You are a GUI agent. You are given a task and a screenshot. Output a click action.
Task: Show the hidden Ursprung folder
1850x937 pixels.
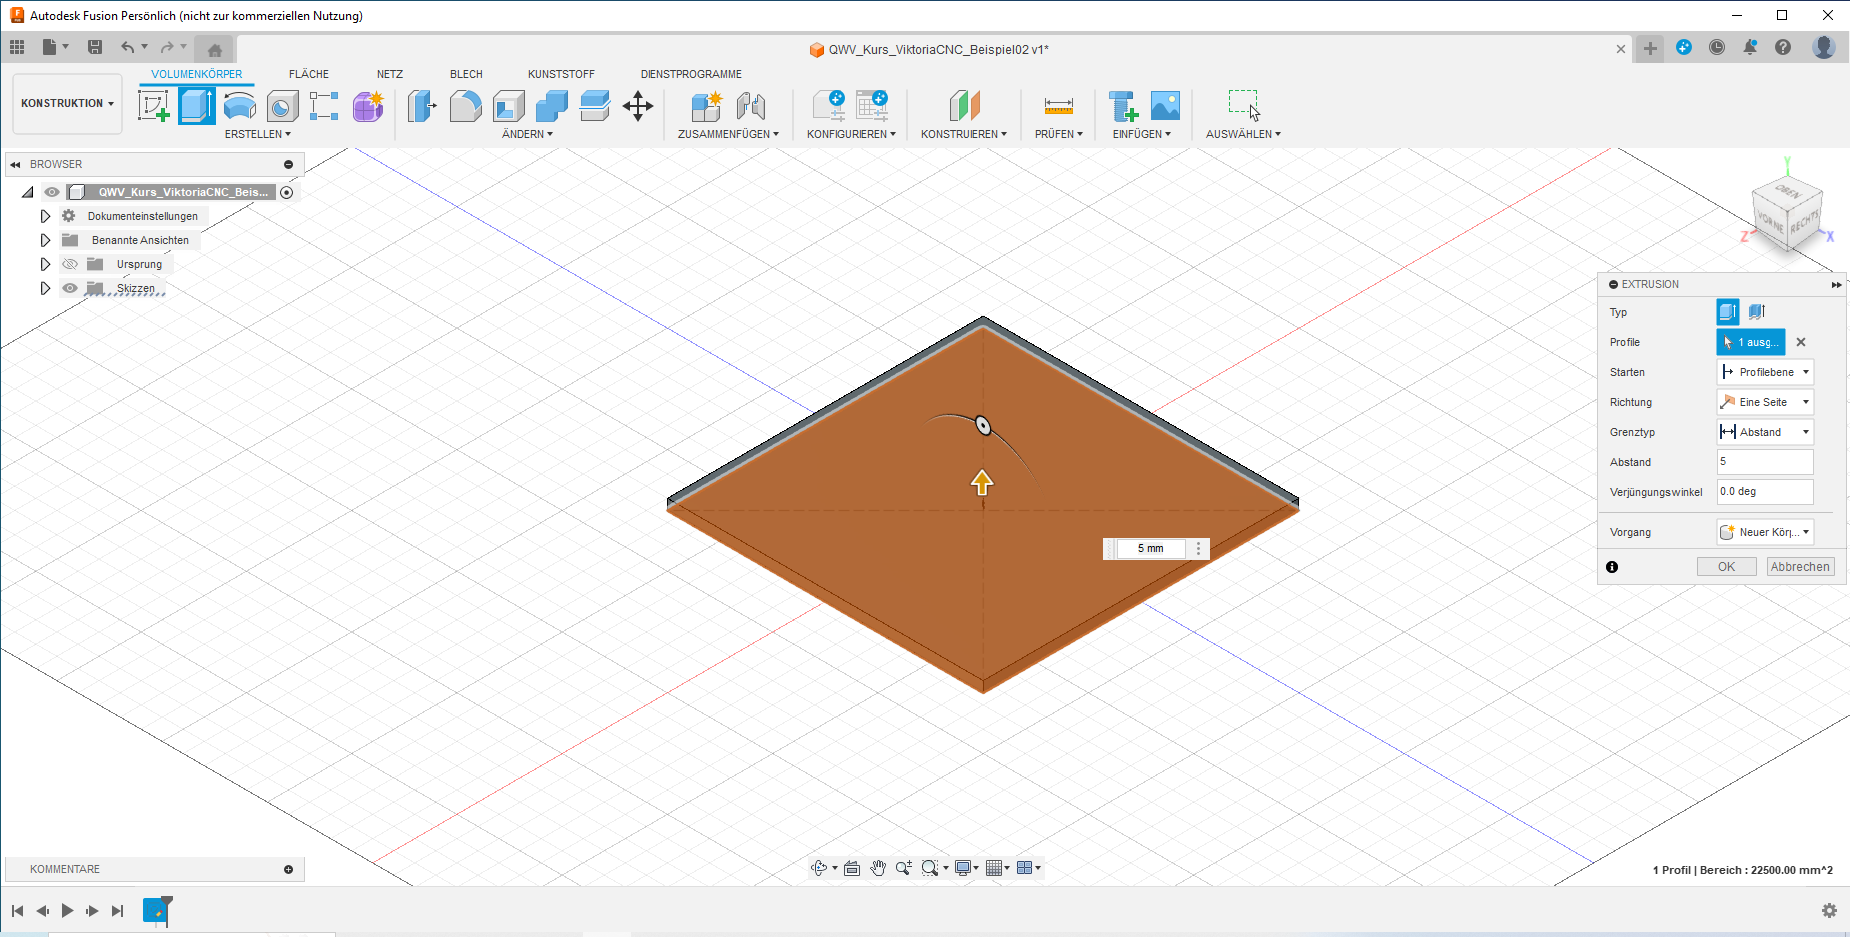(70, 264)
